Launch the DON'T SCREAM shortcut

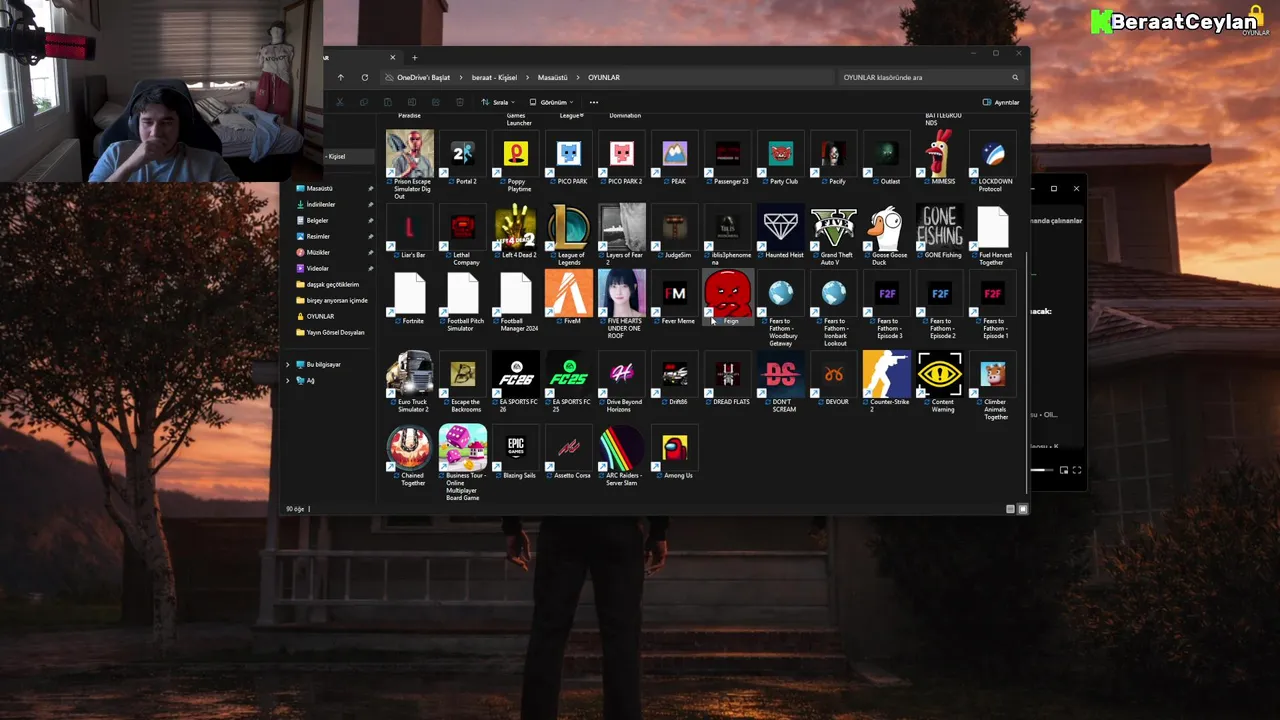781,382
